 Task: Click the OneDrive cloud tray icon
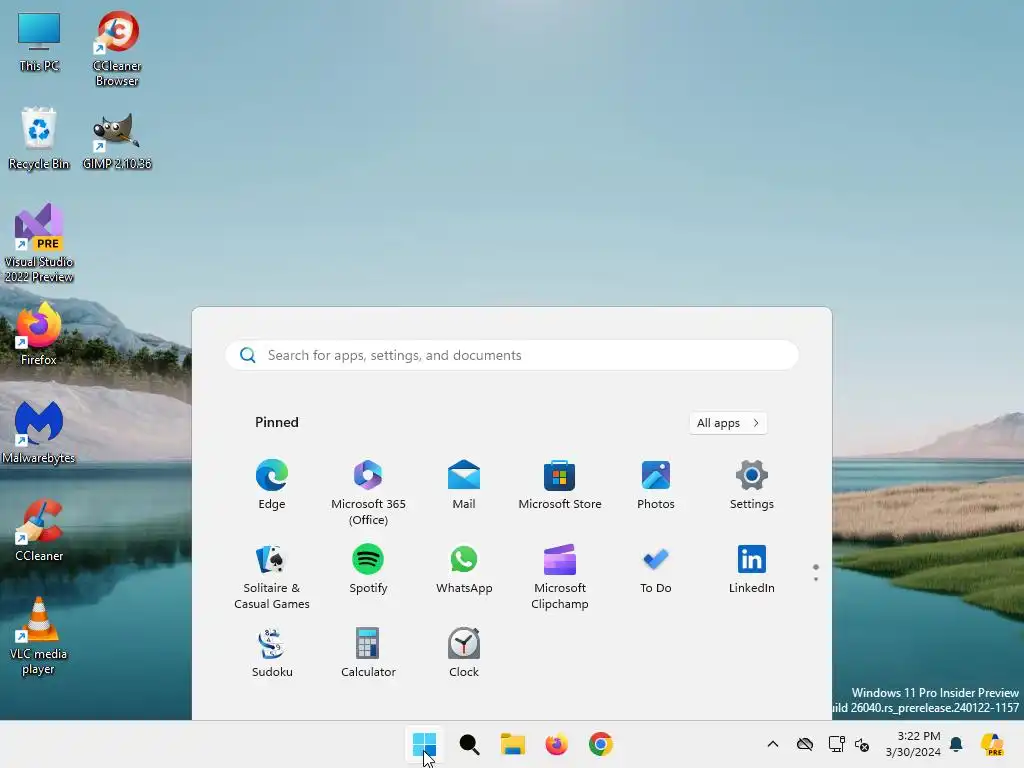click(x=805, y=744)
